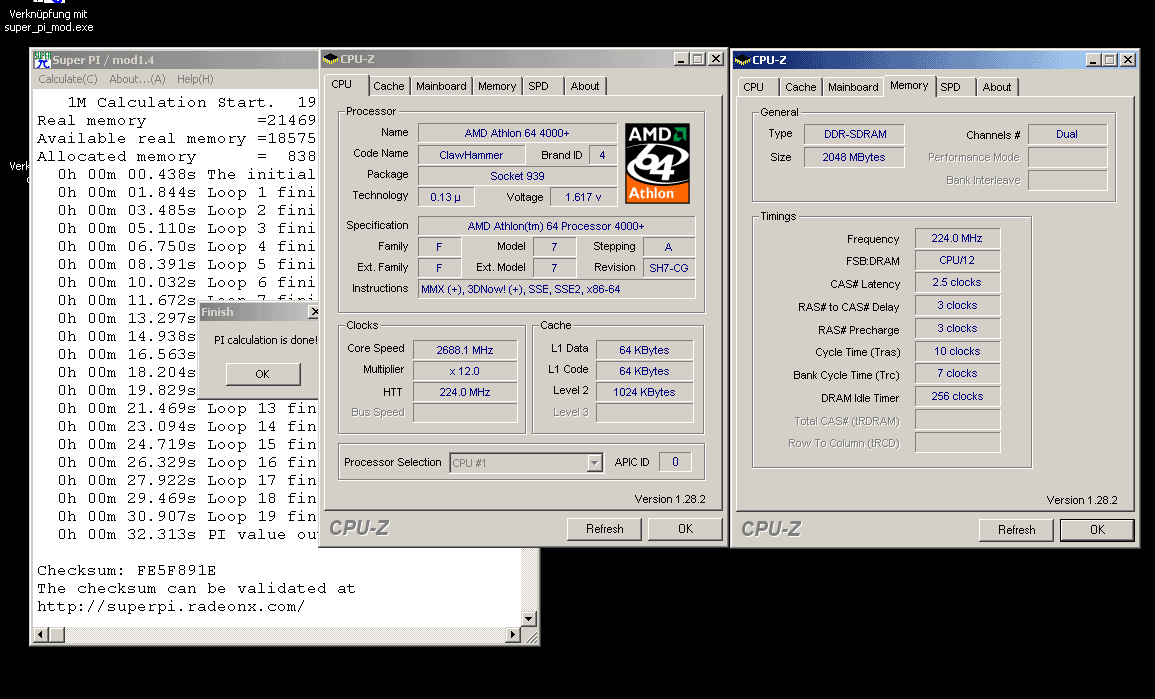Open Help(H) menu in Super PI
1155x699 pixels.
[195, 79]
